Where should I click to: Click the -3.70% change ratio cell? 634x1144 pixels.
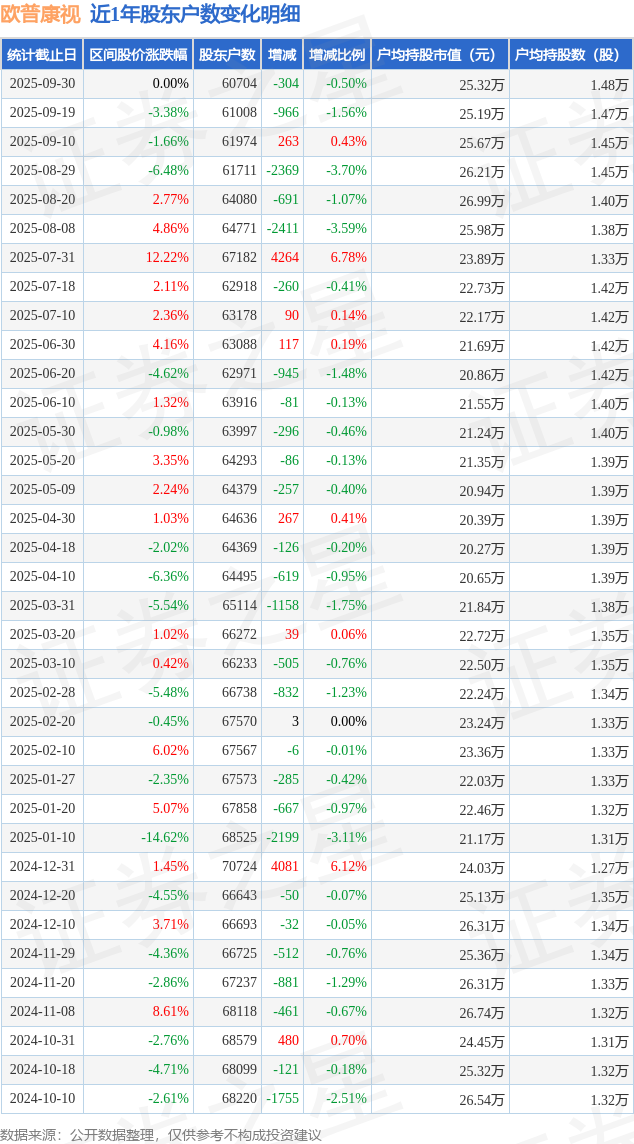click(346, 171)
